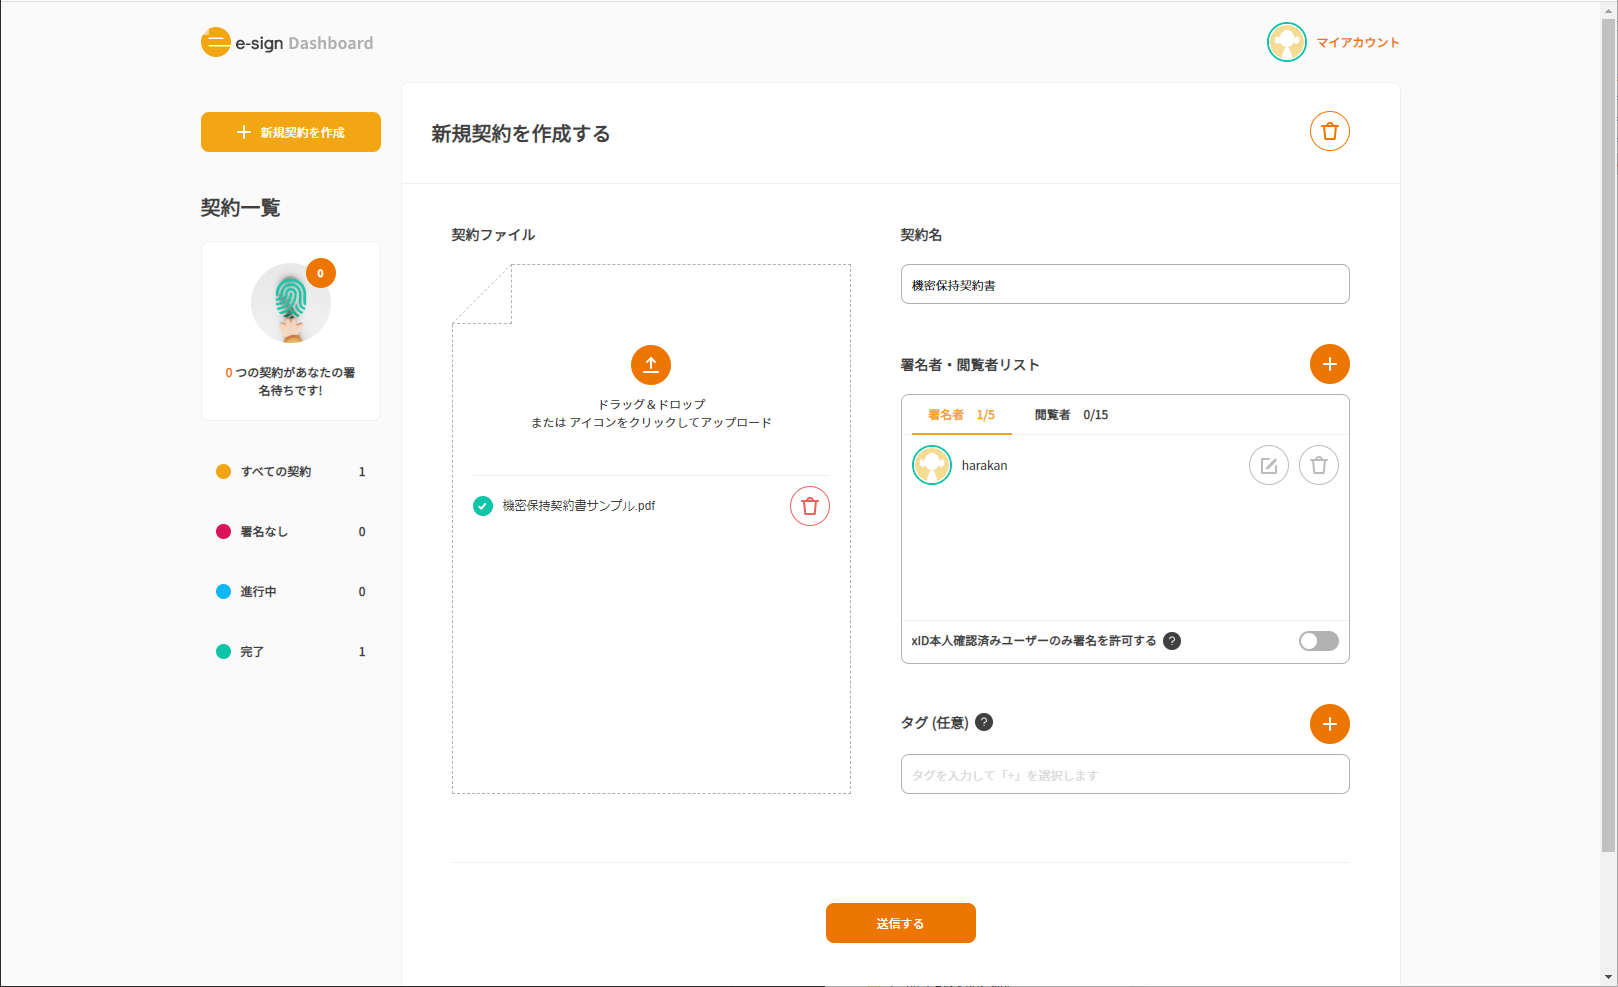Open help icon for xID本人確認済みユーザー option

click(x=1172, y=641)
